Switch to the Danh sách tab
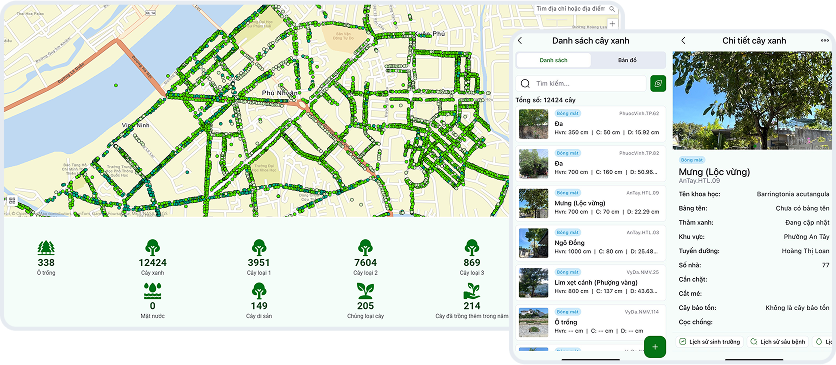Screen dimensions: 836x365 [553, 60]
